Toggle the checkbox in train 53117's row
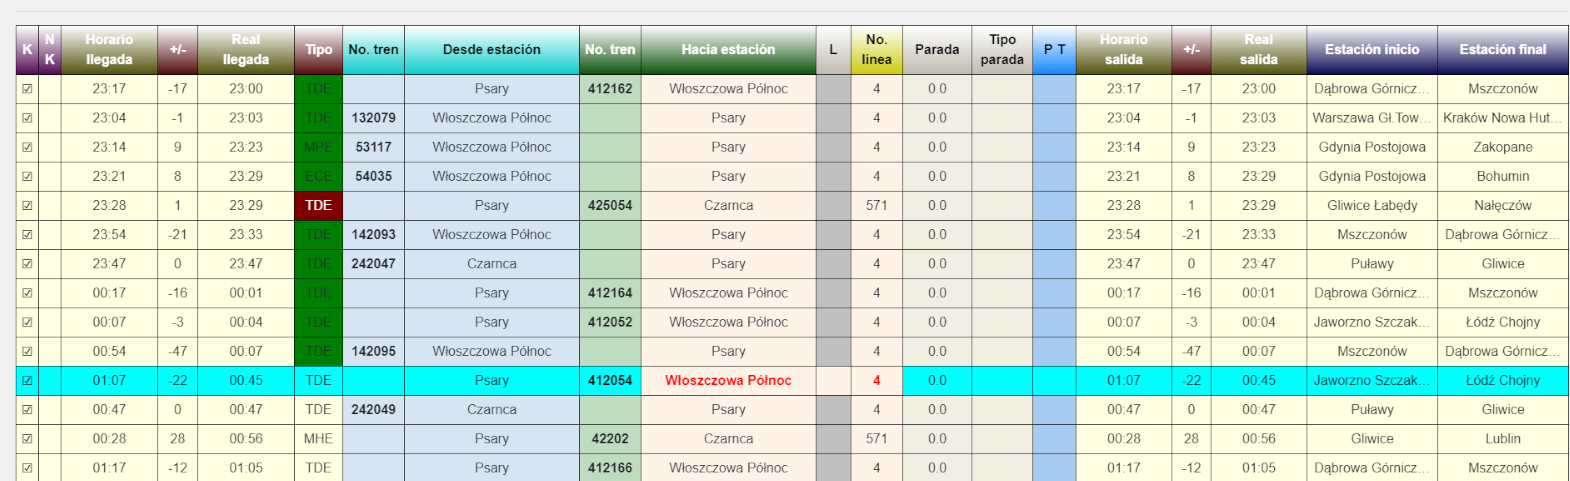 coord(27,147)
